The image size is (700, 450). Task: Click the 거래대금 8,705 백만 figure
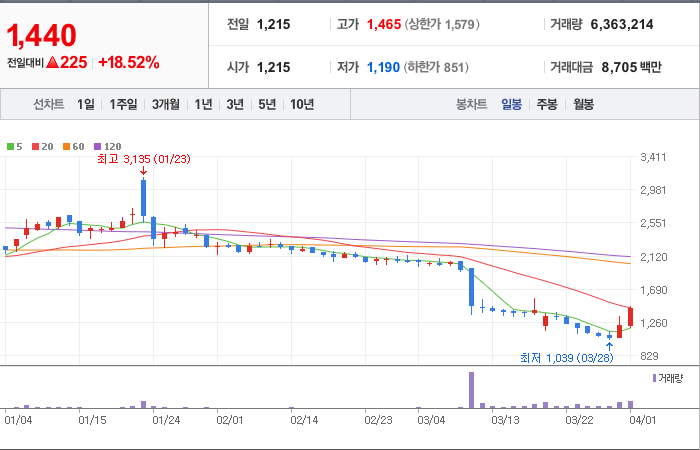(631, 67)
